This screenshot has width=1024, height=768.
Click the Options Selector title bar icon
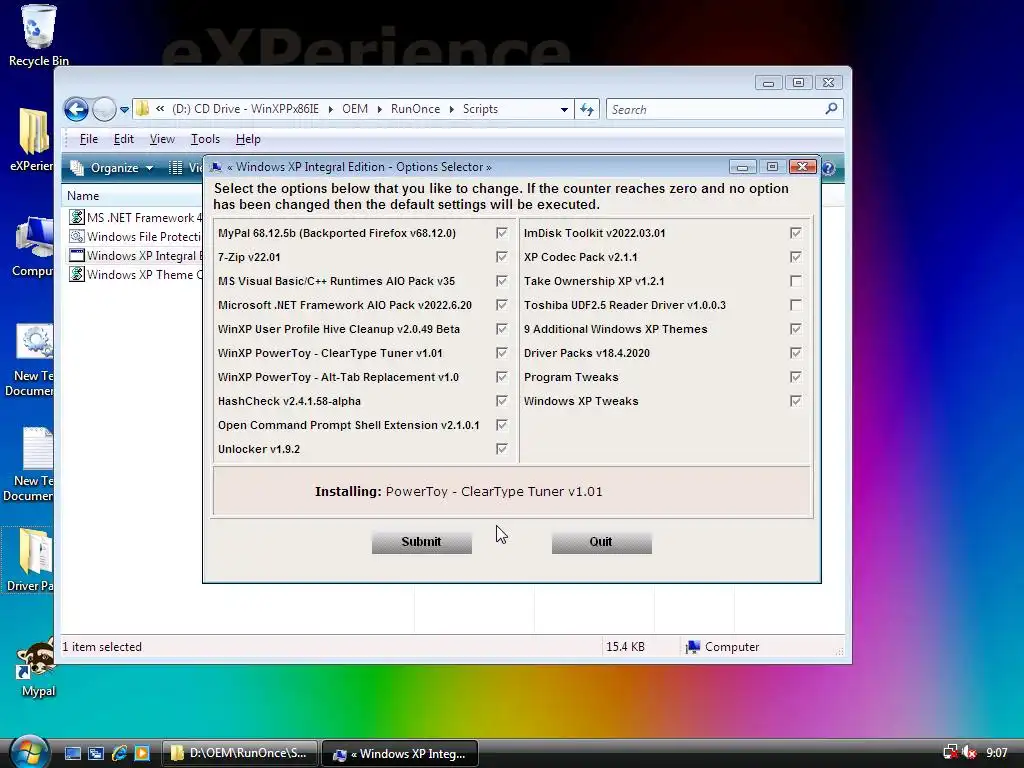[x=216, y=167]
